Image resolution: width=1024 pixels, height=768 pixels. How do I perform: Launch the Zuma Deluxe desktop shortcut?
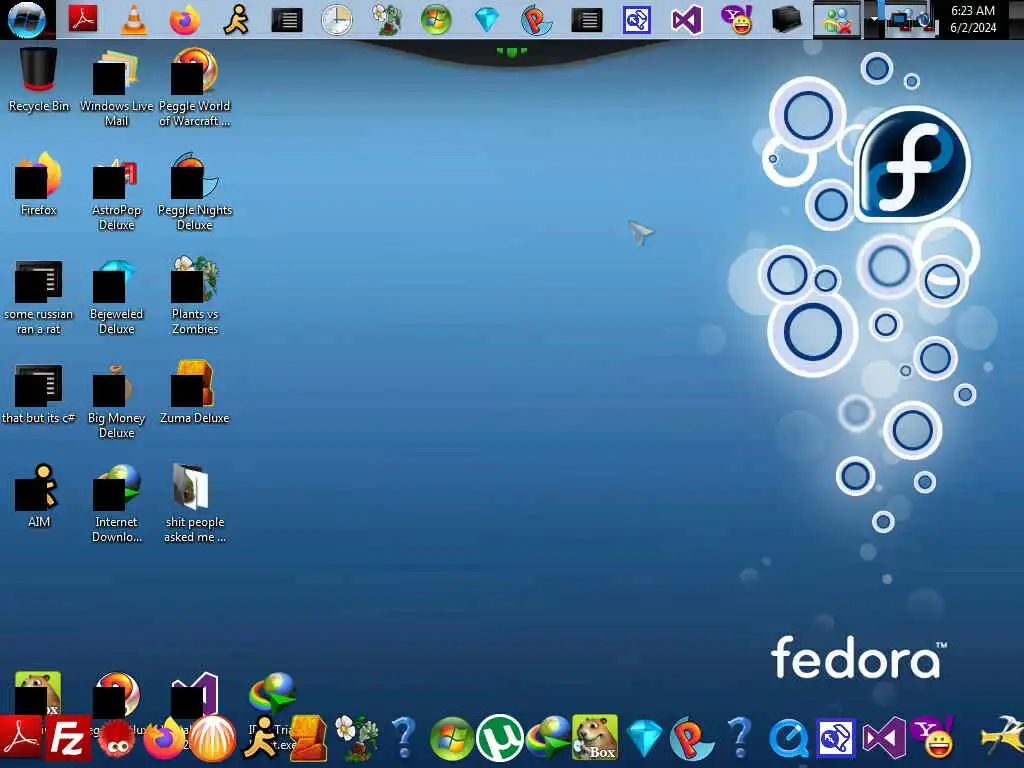(195, 392)
